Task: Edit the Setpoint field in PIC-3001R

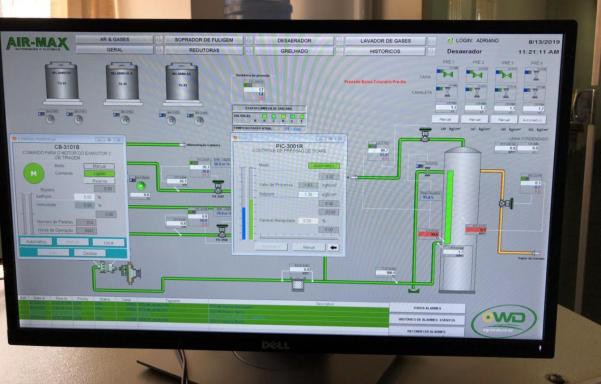Action: [x=308, y=194]
